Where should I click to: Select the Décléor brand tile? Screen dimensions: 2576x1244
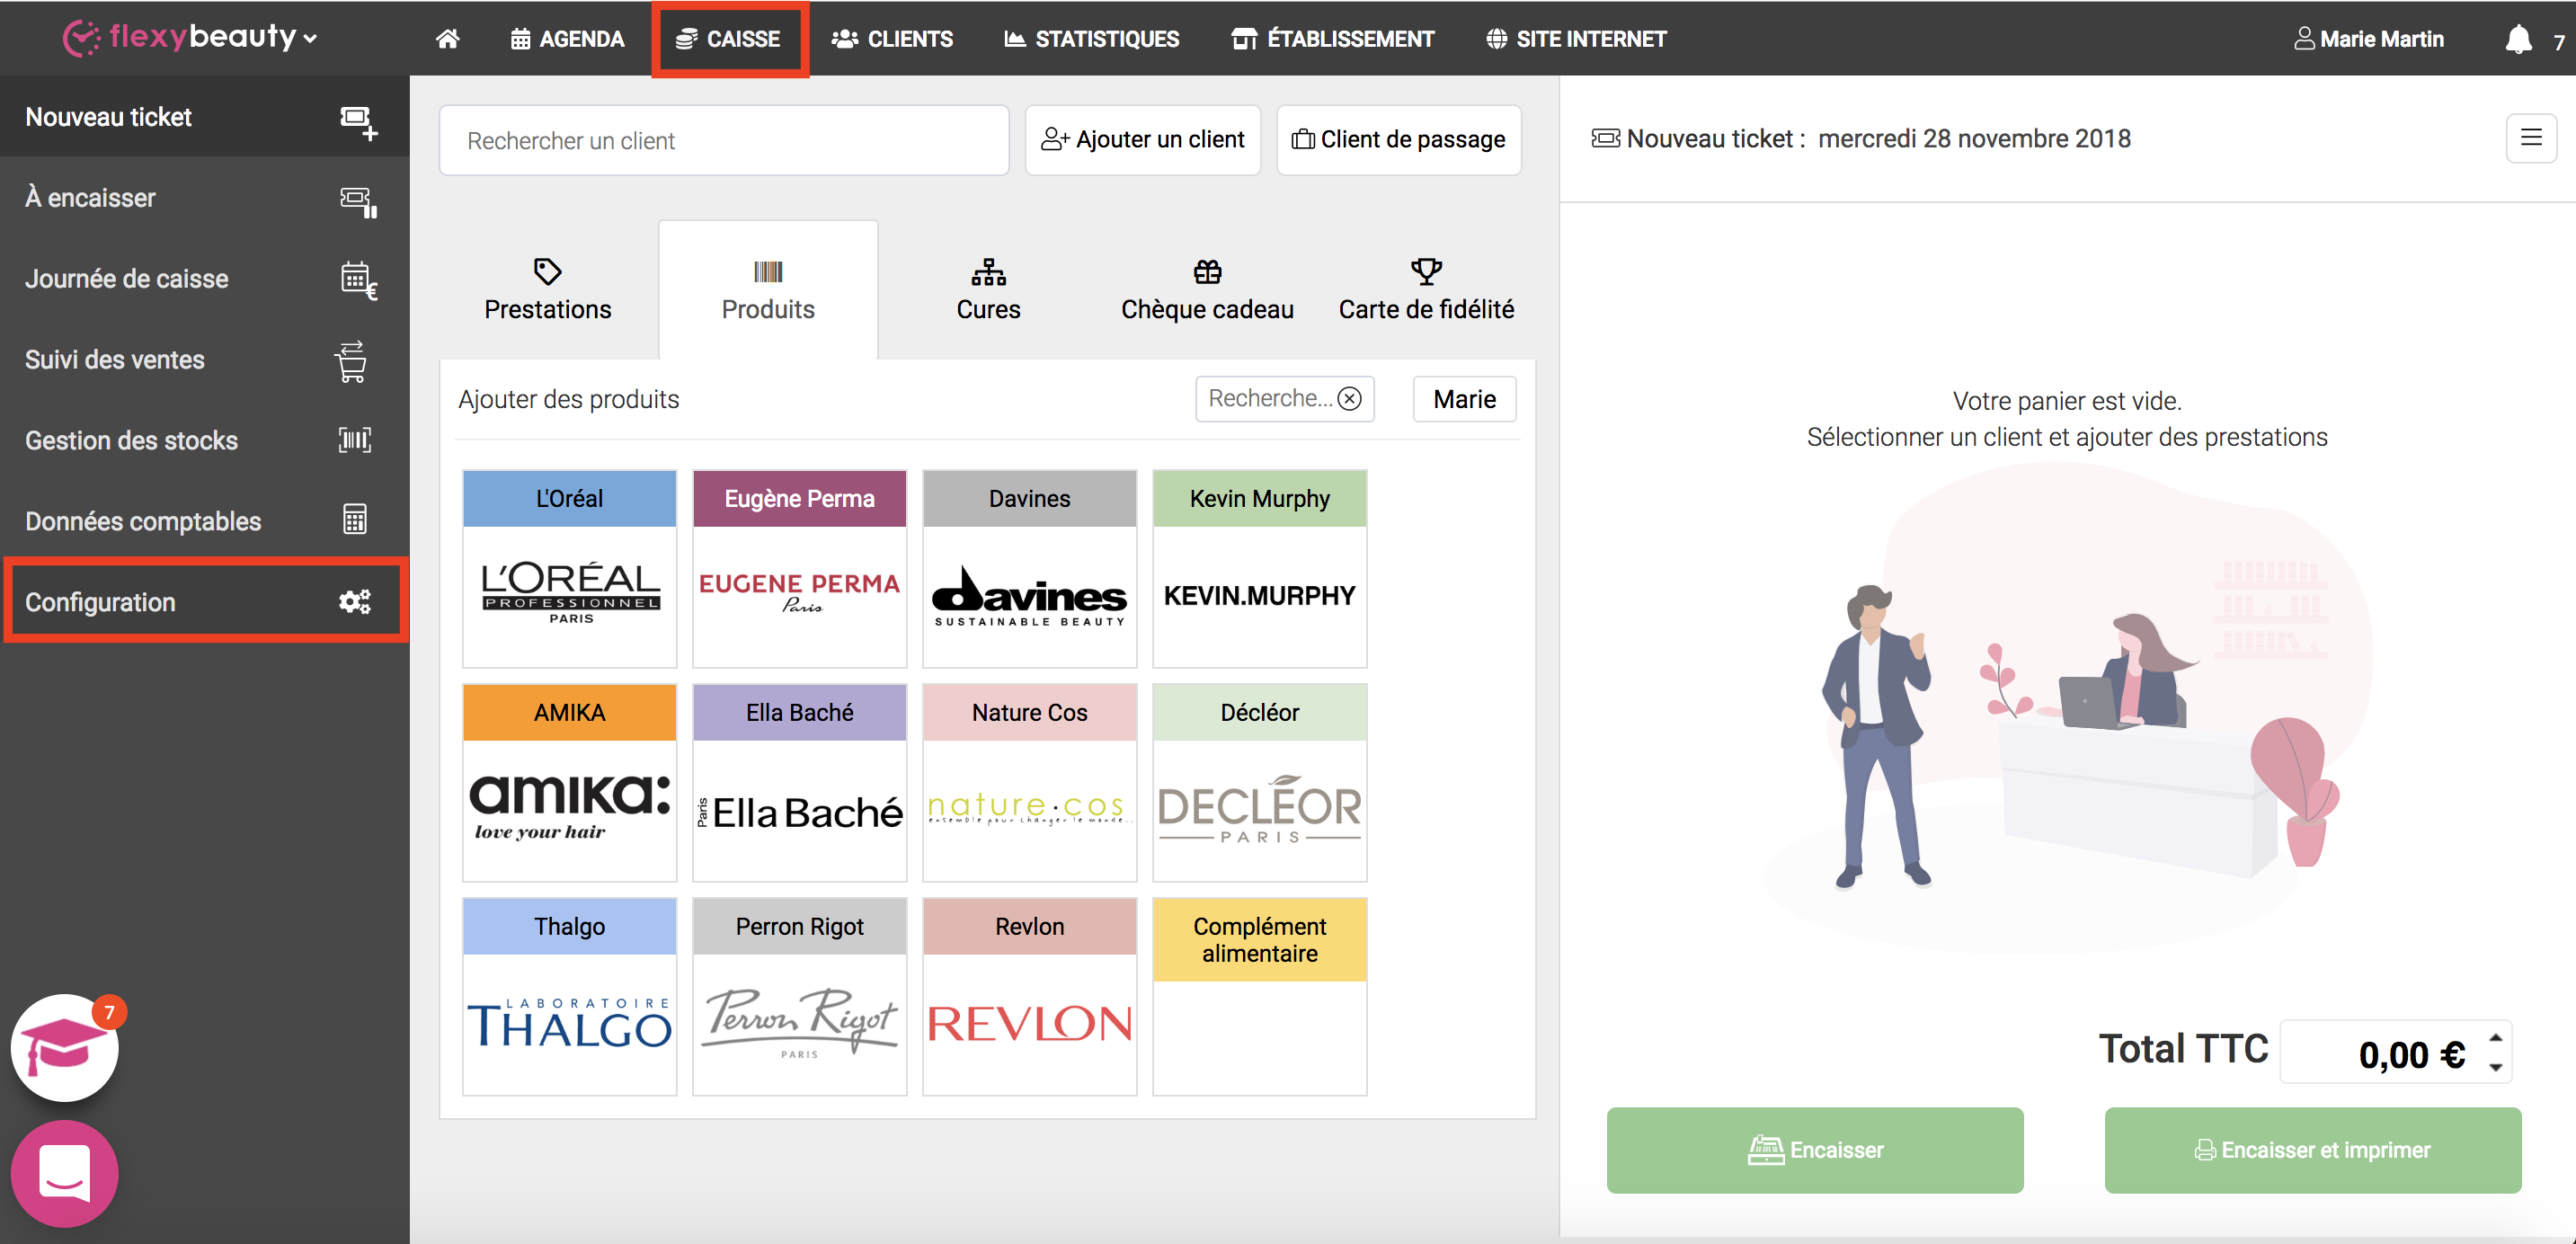point(1259,782)
